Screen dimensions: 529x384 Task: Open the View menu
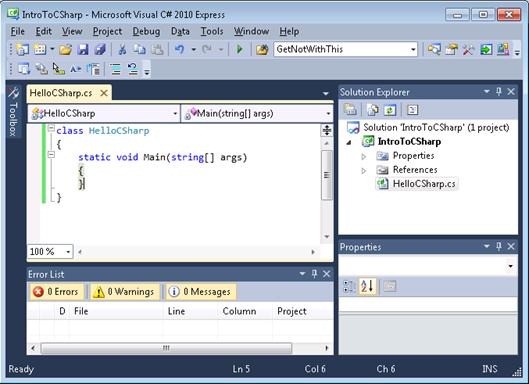pos(72,31)
